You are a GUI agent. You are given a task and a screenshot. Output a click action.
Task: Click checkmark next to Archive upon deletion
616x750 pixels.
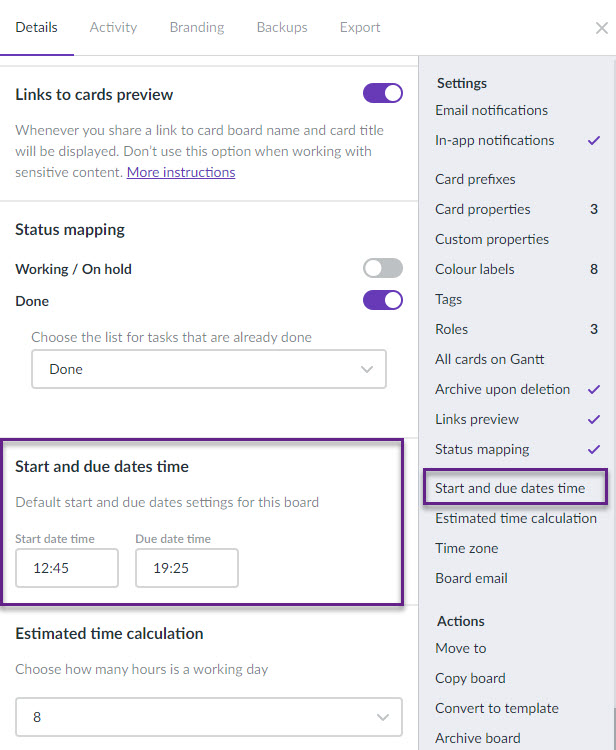coord(594,389)
